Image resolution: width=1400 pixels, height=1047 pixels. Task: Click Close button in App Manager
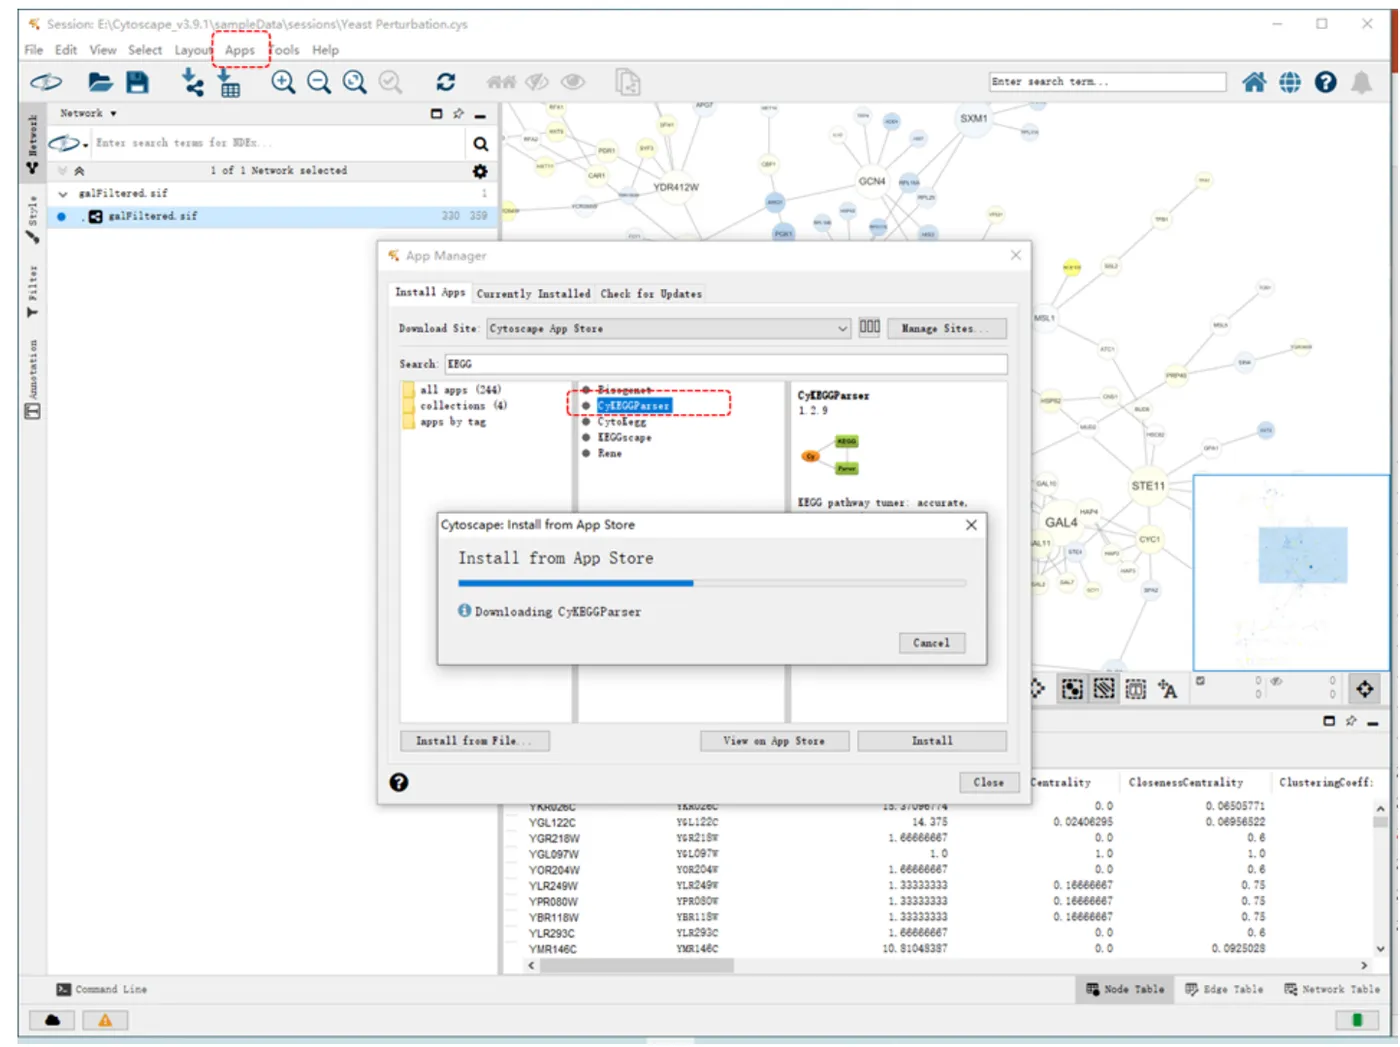point(989,783)
